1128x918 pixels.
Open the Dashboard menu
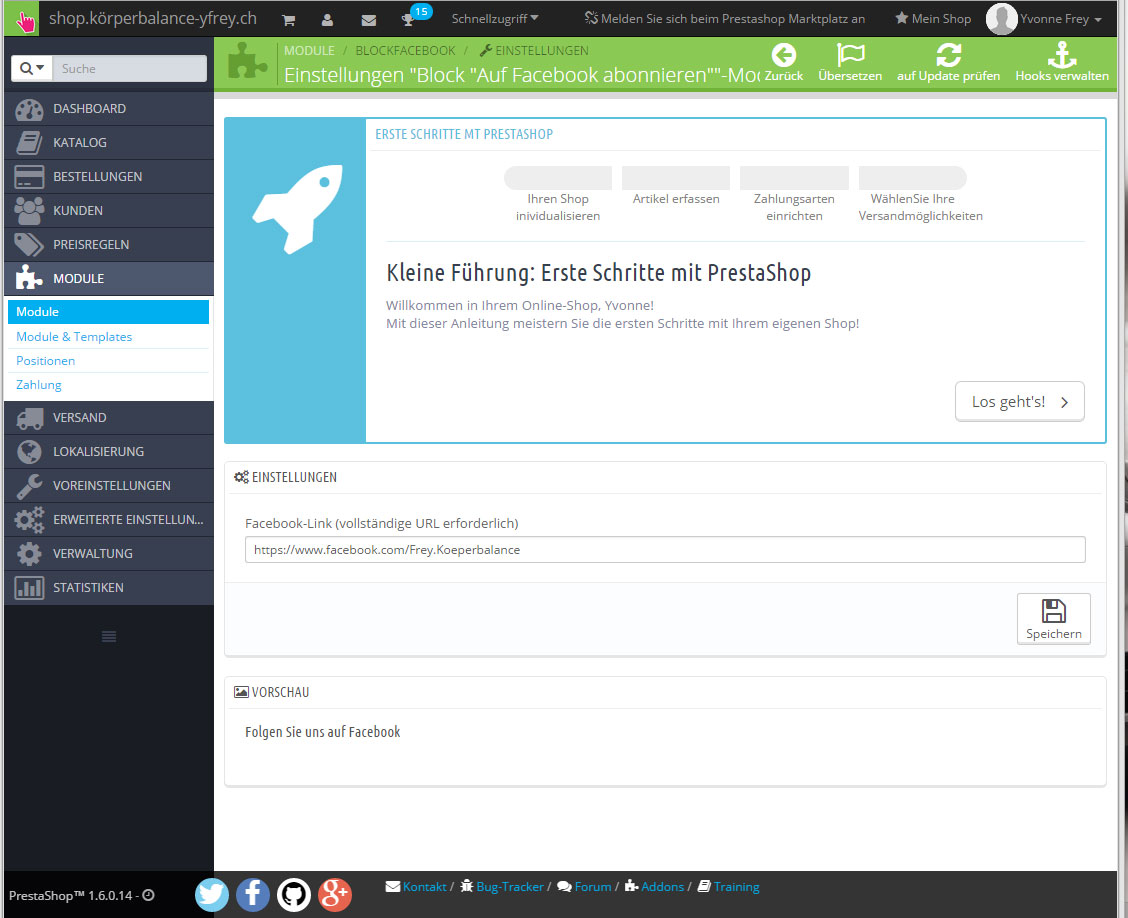(109, 109)
